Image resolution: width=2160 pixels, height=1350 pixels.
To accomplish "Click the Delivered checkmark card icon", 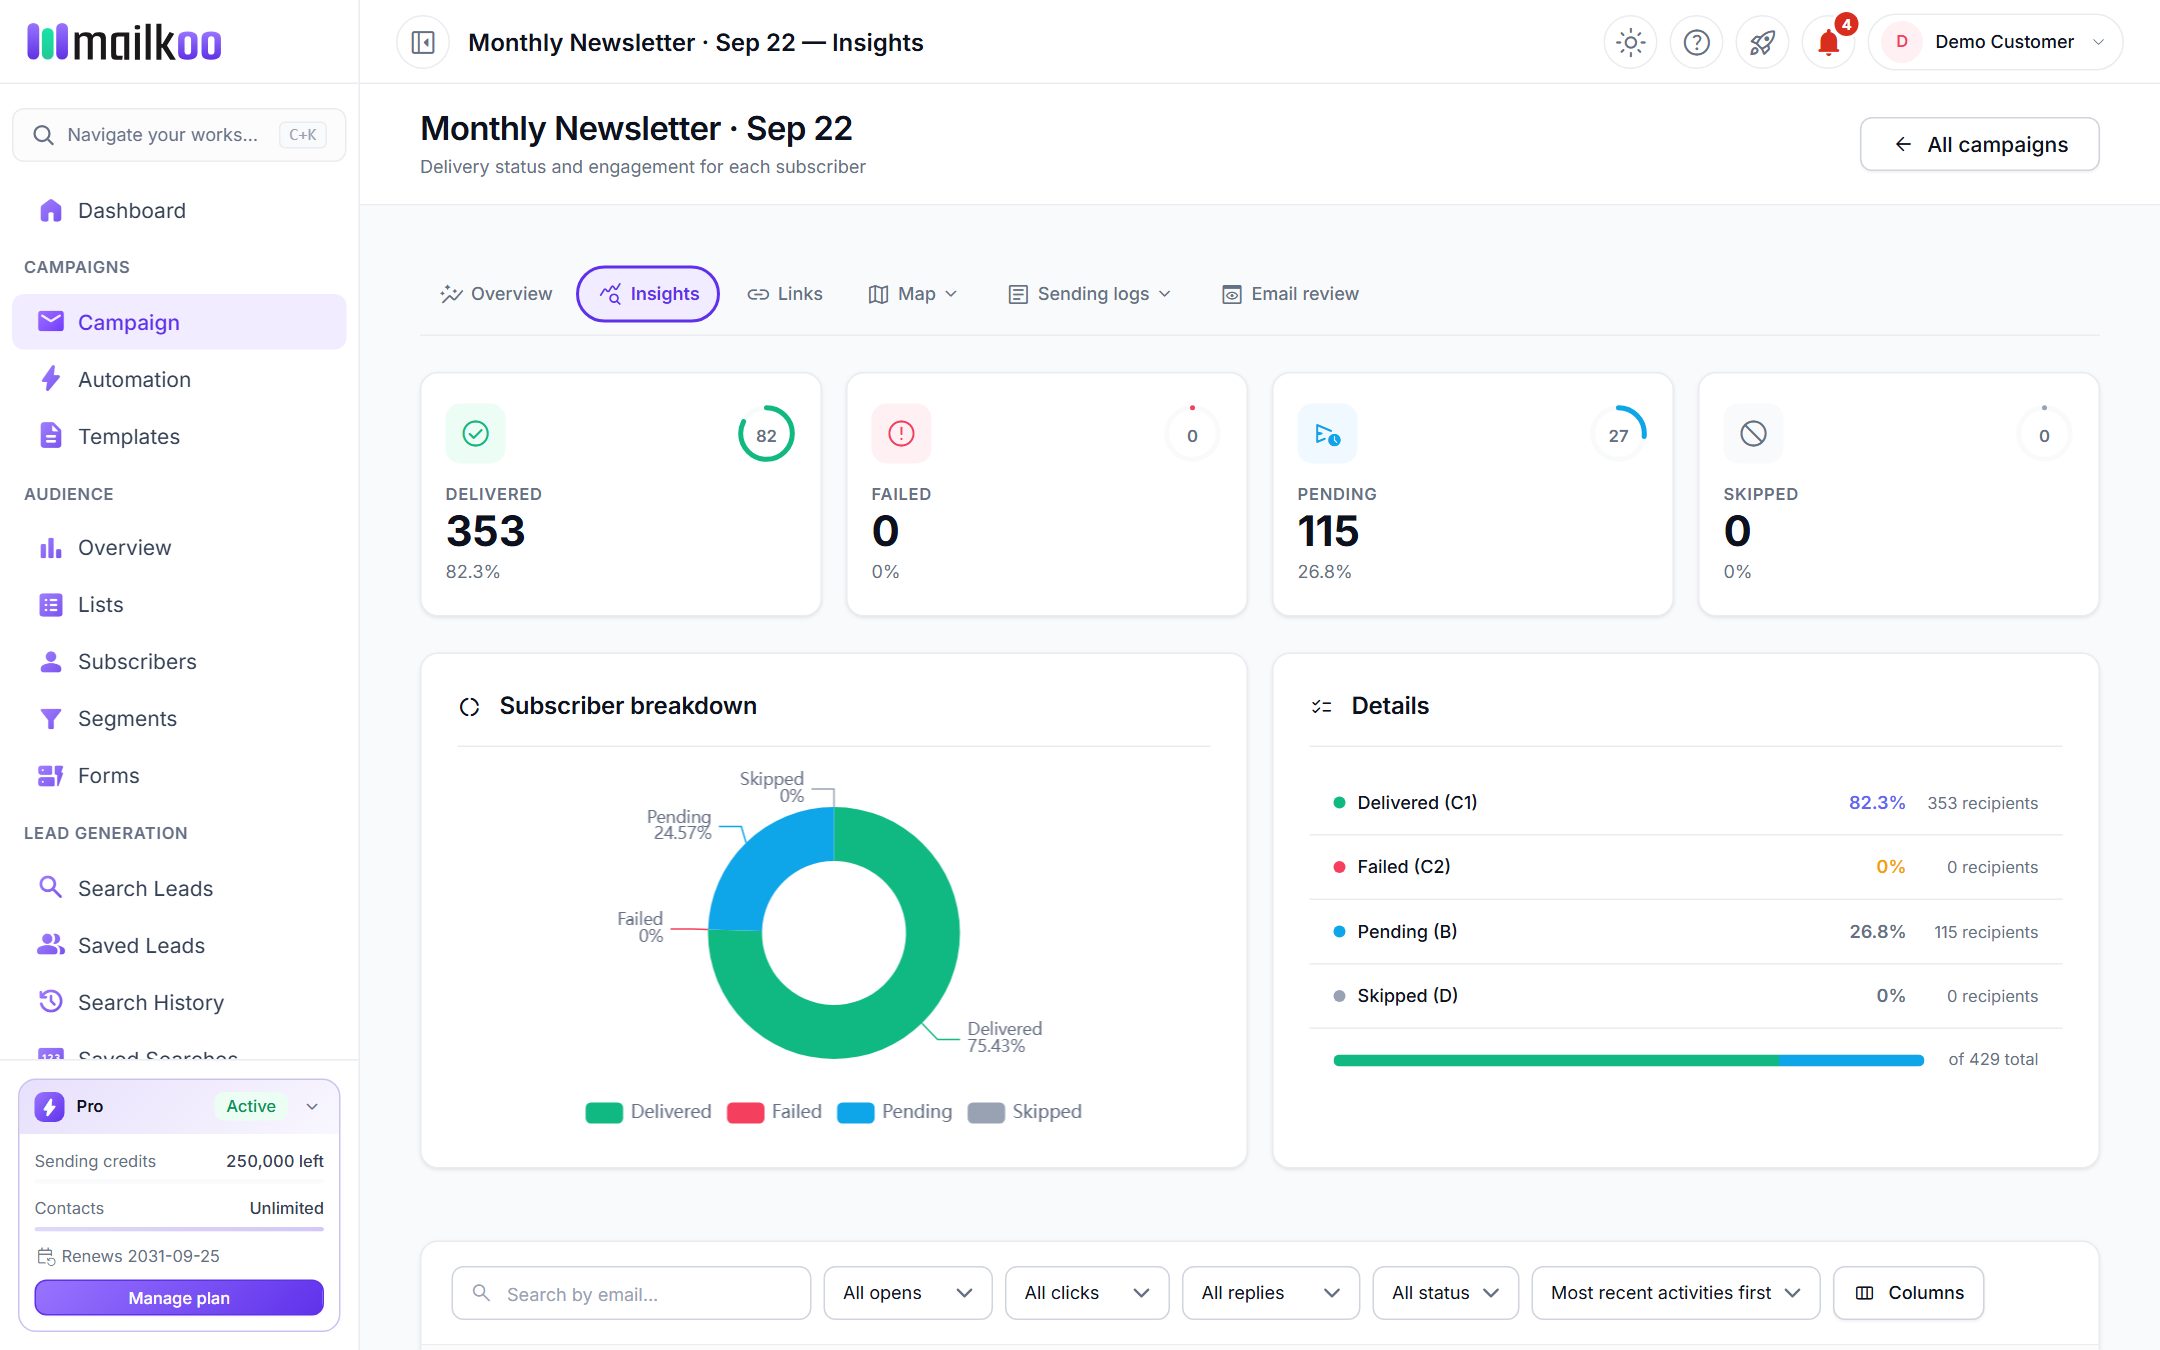I will click(475, 433).
